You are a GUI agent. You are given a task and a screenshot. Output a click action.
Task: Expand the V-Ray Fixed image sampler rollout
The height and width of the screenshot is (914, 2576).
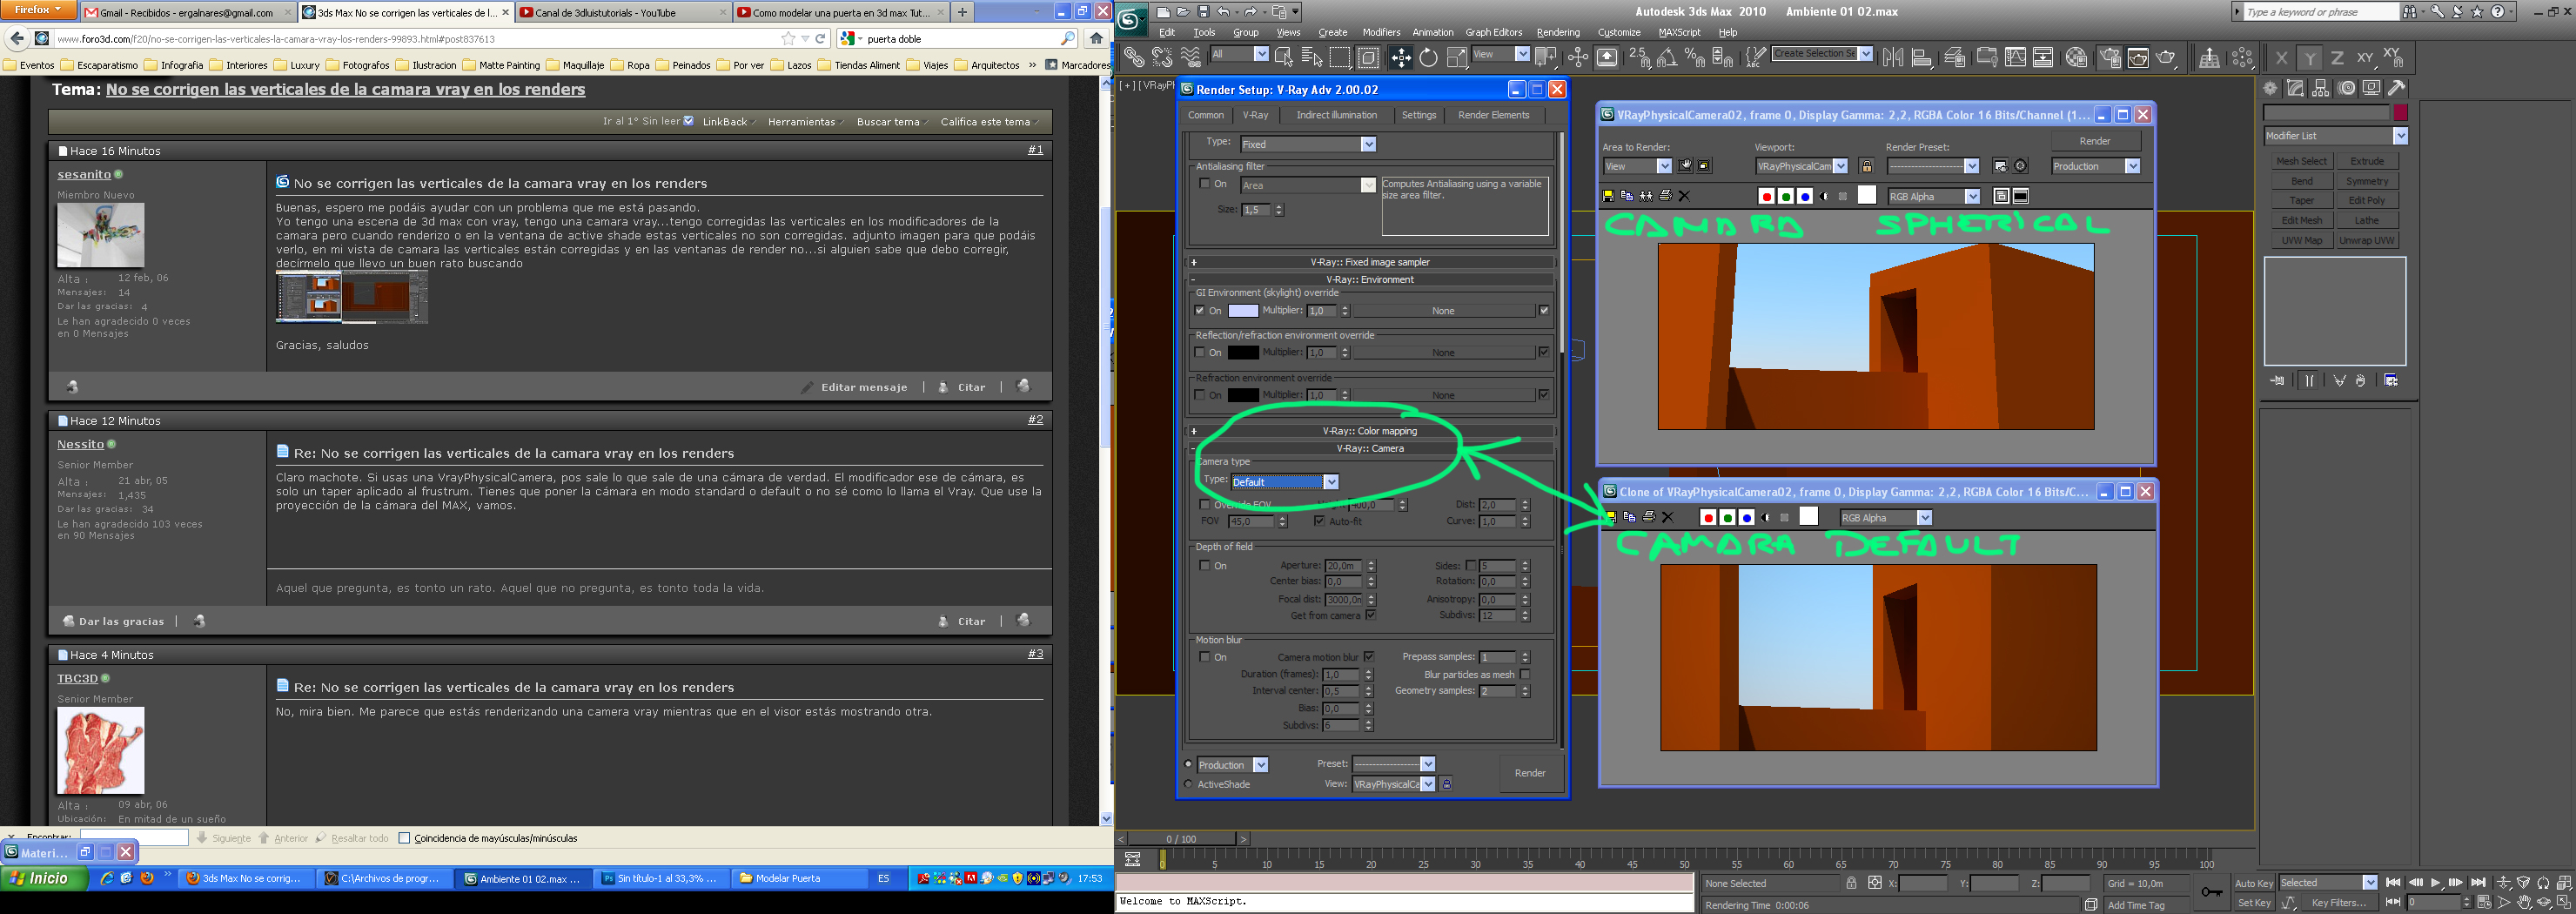click(x=1370, y=262)
